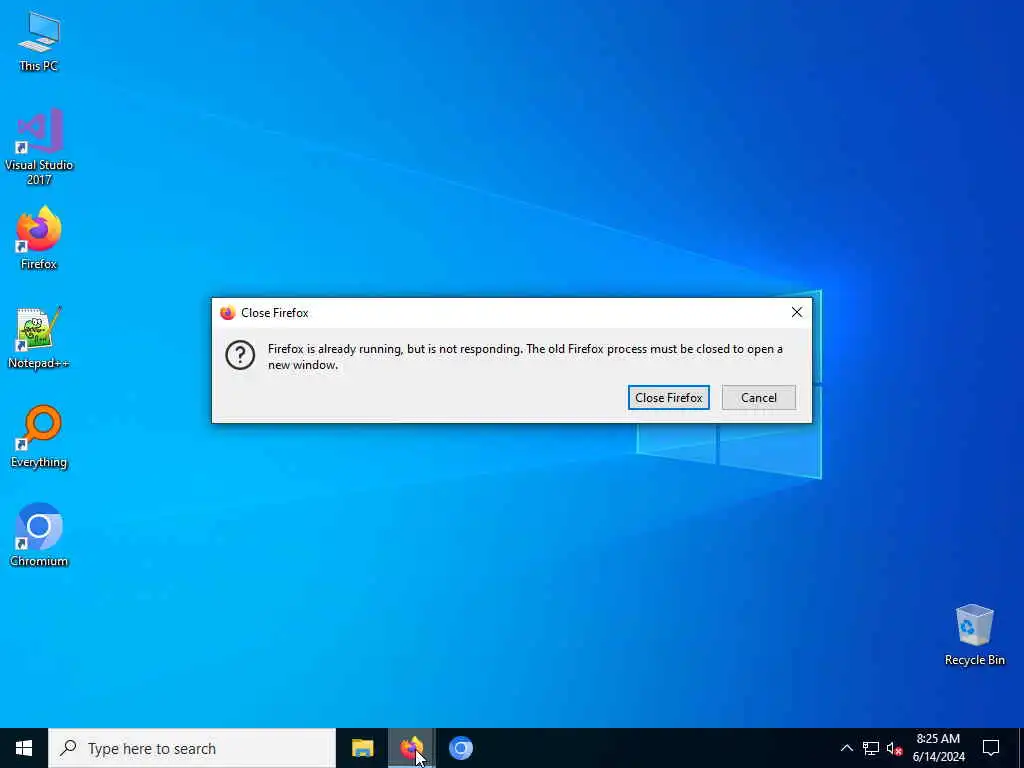
Task: Open the Action Center notifications icon
Action: pyautogui.click(x=991, y=748)
